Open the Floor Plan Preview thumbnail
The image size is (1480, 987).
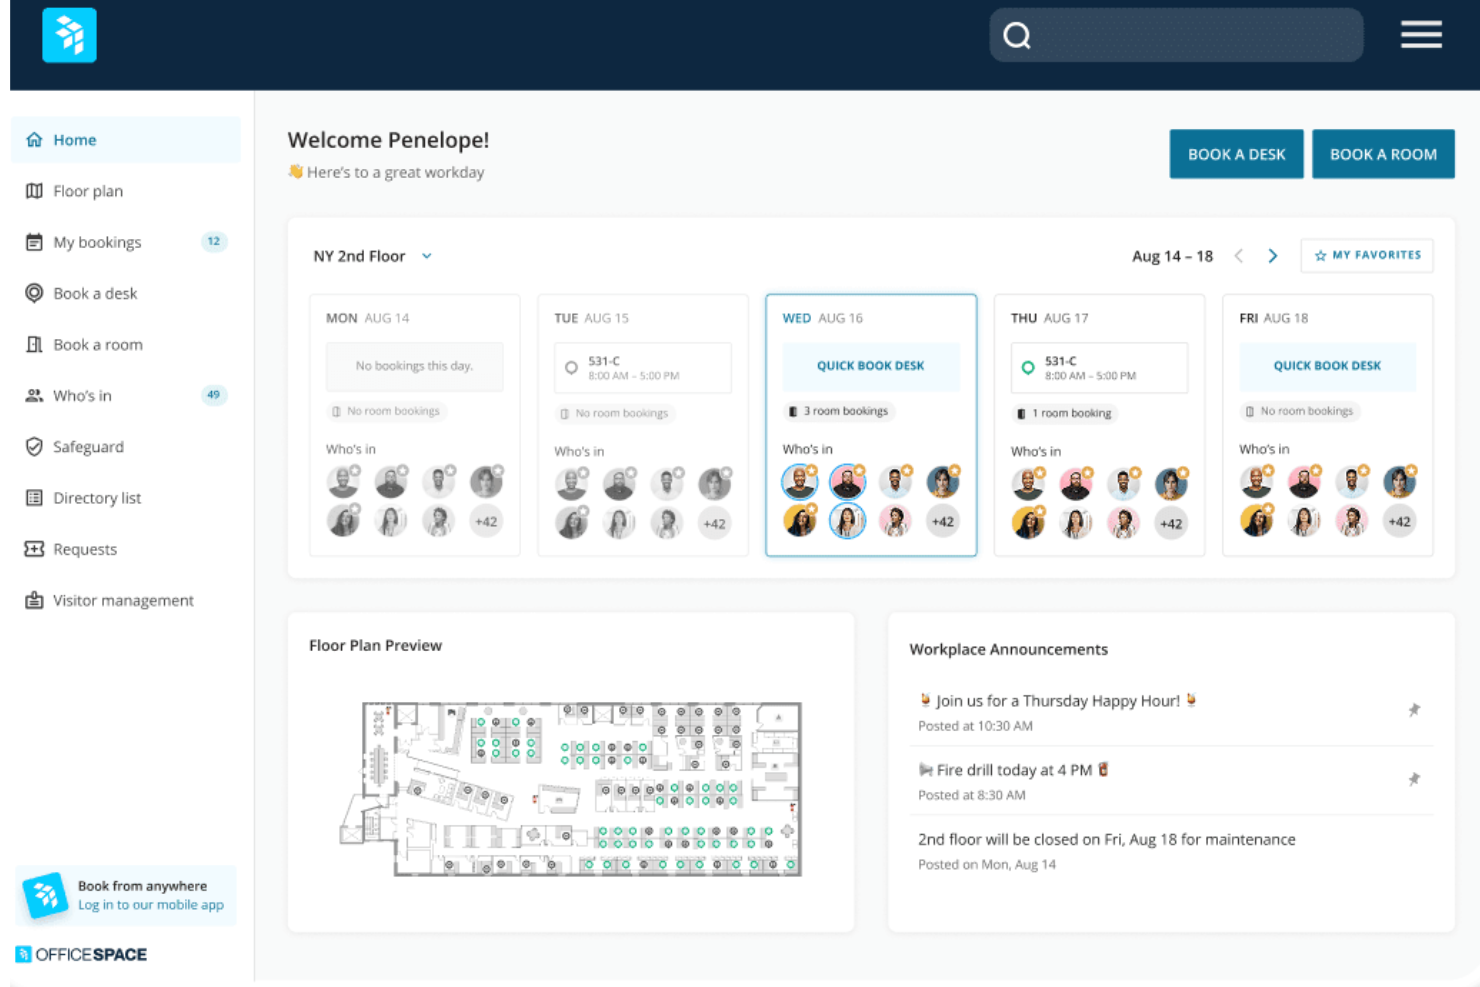click(571, 789)
